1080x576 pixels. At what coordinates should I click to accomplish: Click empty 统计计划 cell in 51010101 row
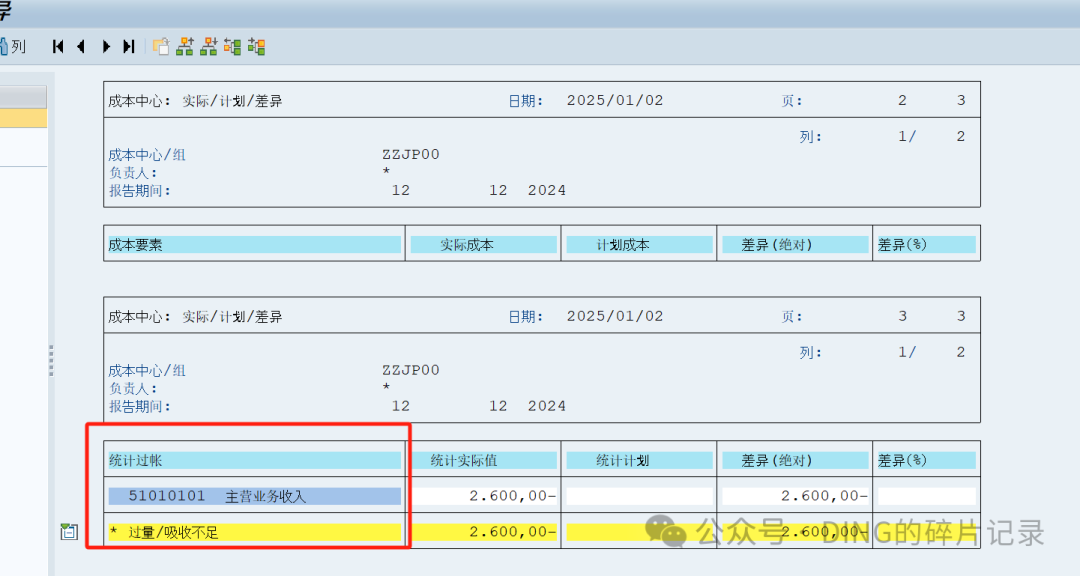(639, 496)
